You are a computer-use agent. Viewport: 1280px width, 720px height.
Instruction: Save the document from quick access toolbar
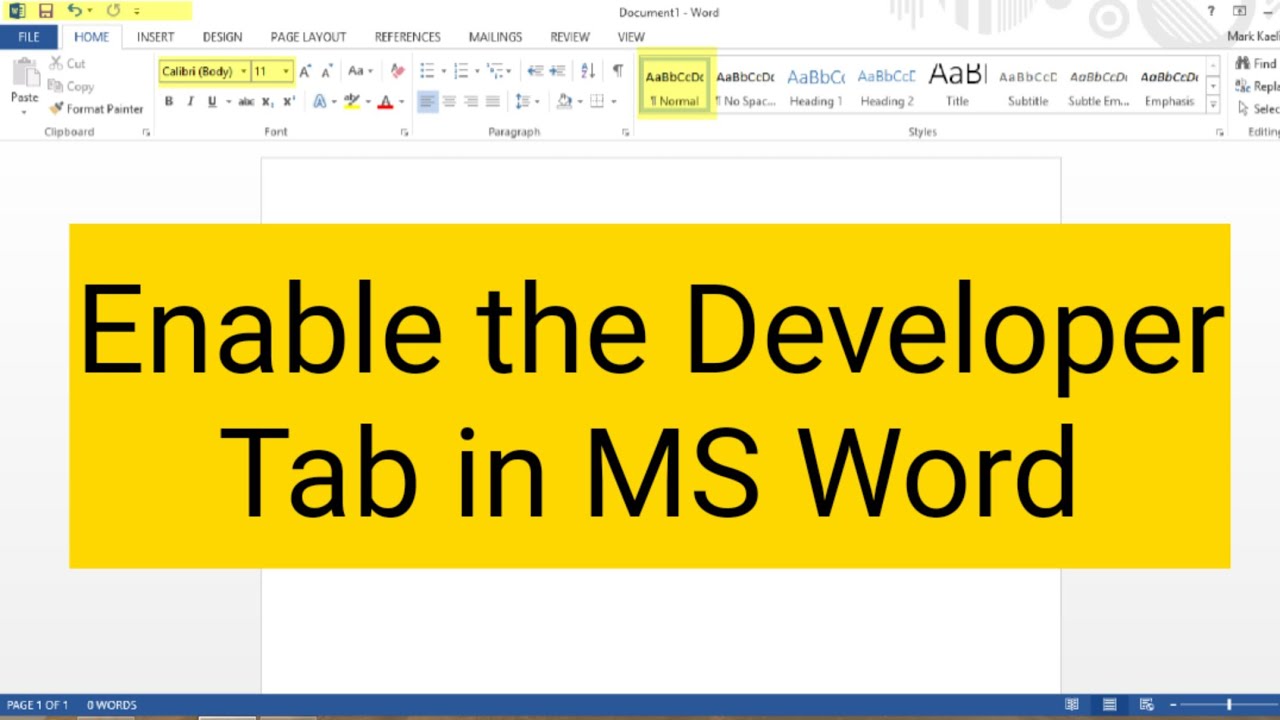[x=45, y=11]
